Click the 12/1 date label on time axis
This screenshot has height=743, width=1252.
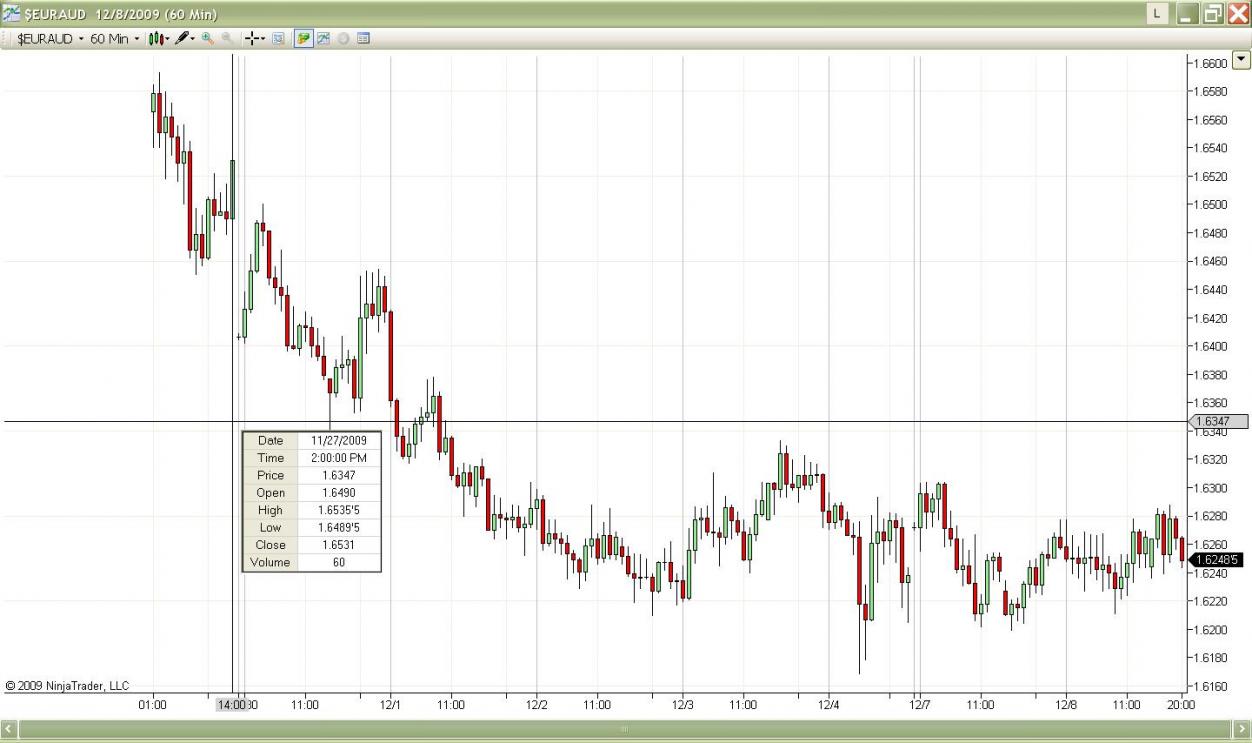pyautogui.click(x=390, y=705)
